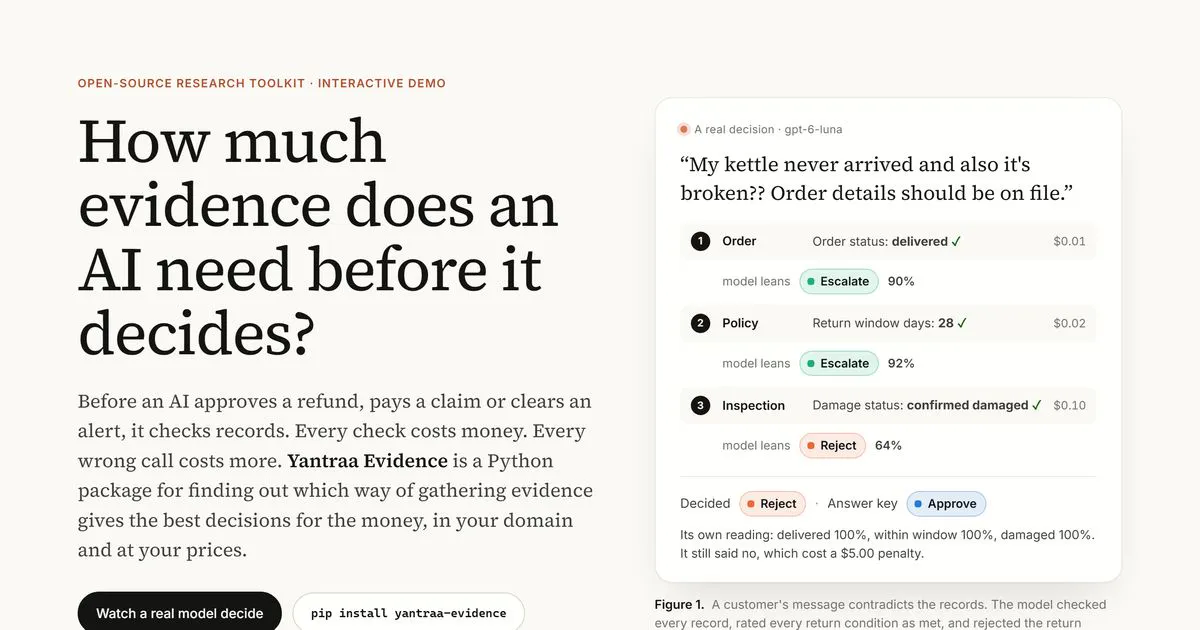Select the Escalate pill marked 90%
This screenshot has width=1200, height=630.
point(839,281)
